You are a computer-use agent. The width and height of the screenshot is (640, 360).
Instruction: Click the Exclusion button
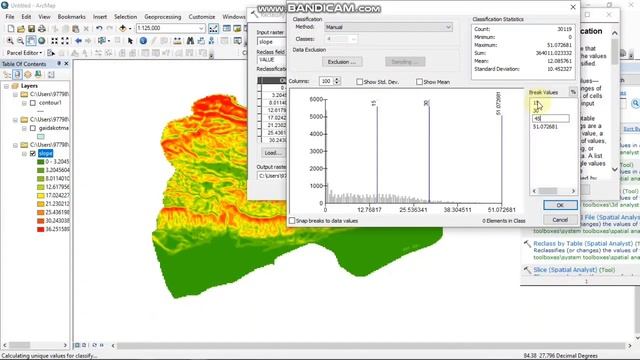click(x=342, y=62)
